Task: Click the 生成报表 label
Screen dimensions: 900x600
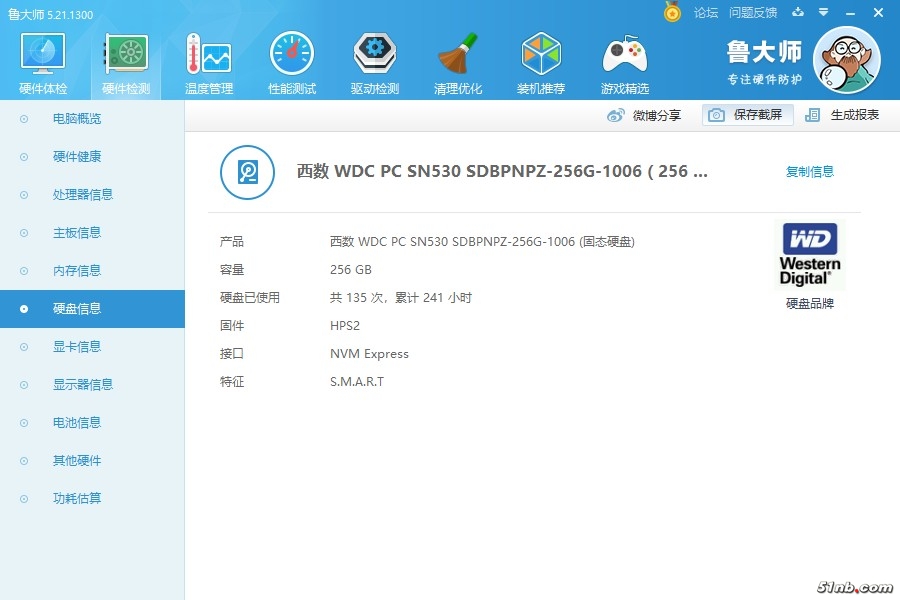Action: [855, 115]
